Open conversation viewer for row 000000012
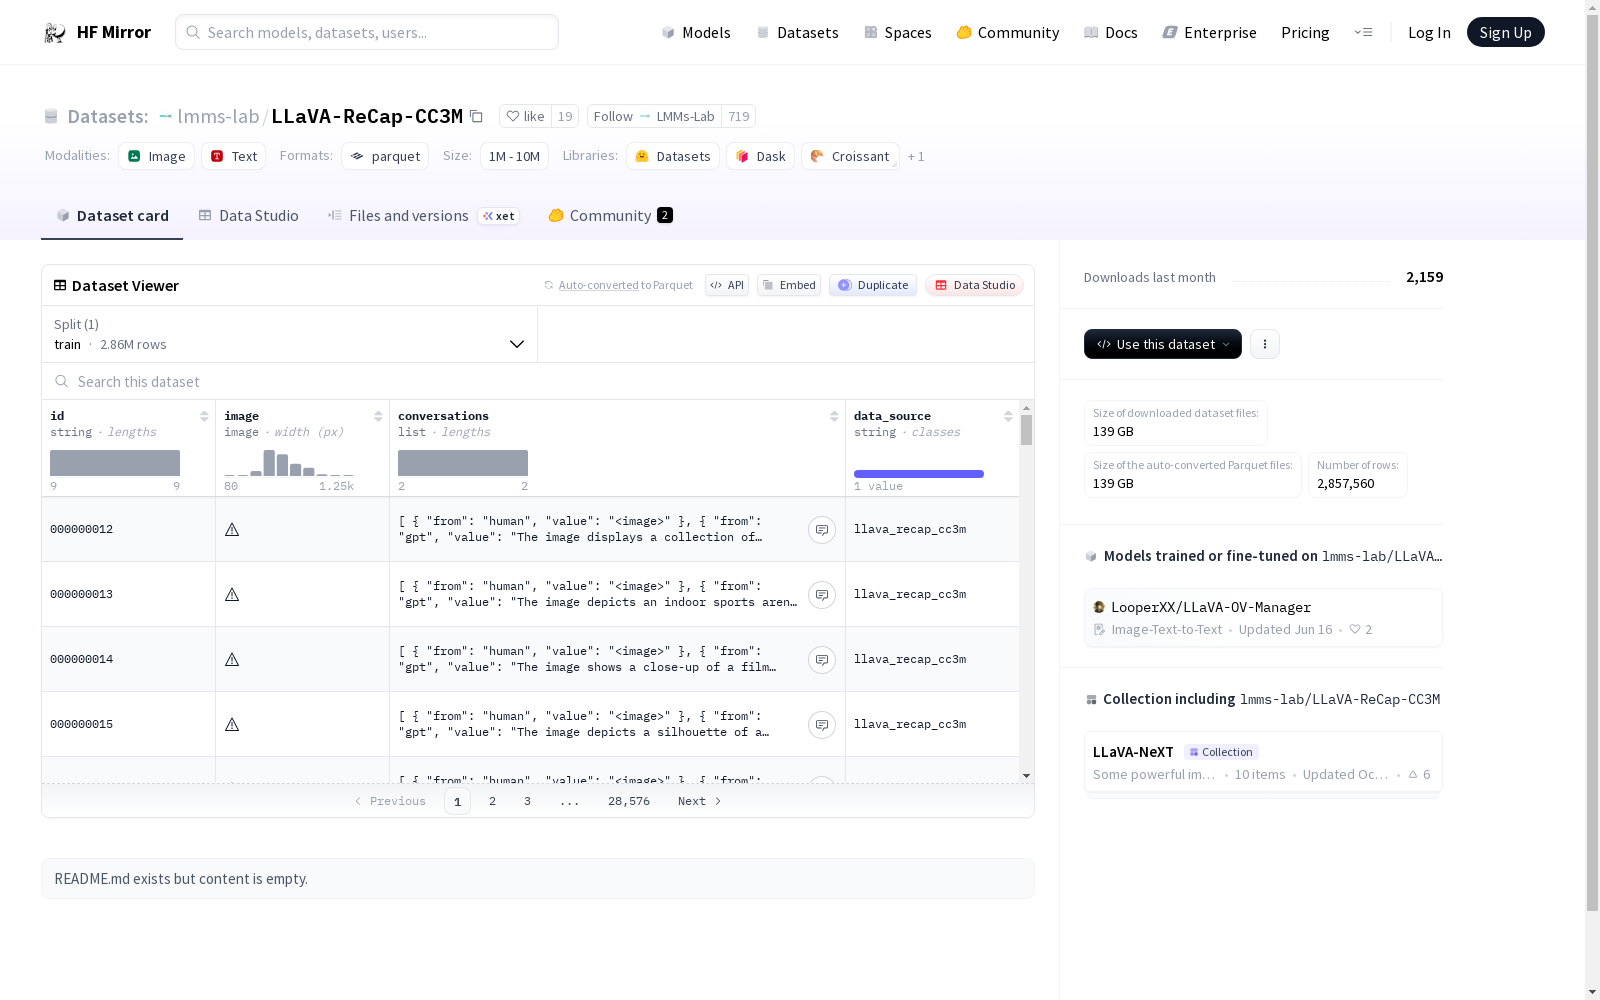1600x1000 pixels. (822, 530)
